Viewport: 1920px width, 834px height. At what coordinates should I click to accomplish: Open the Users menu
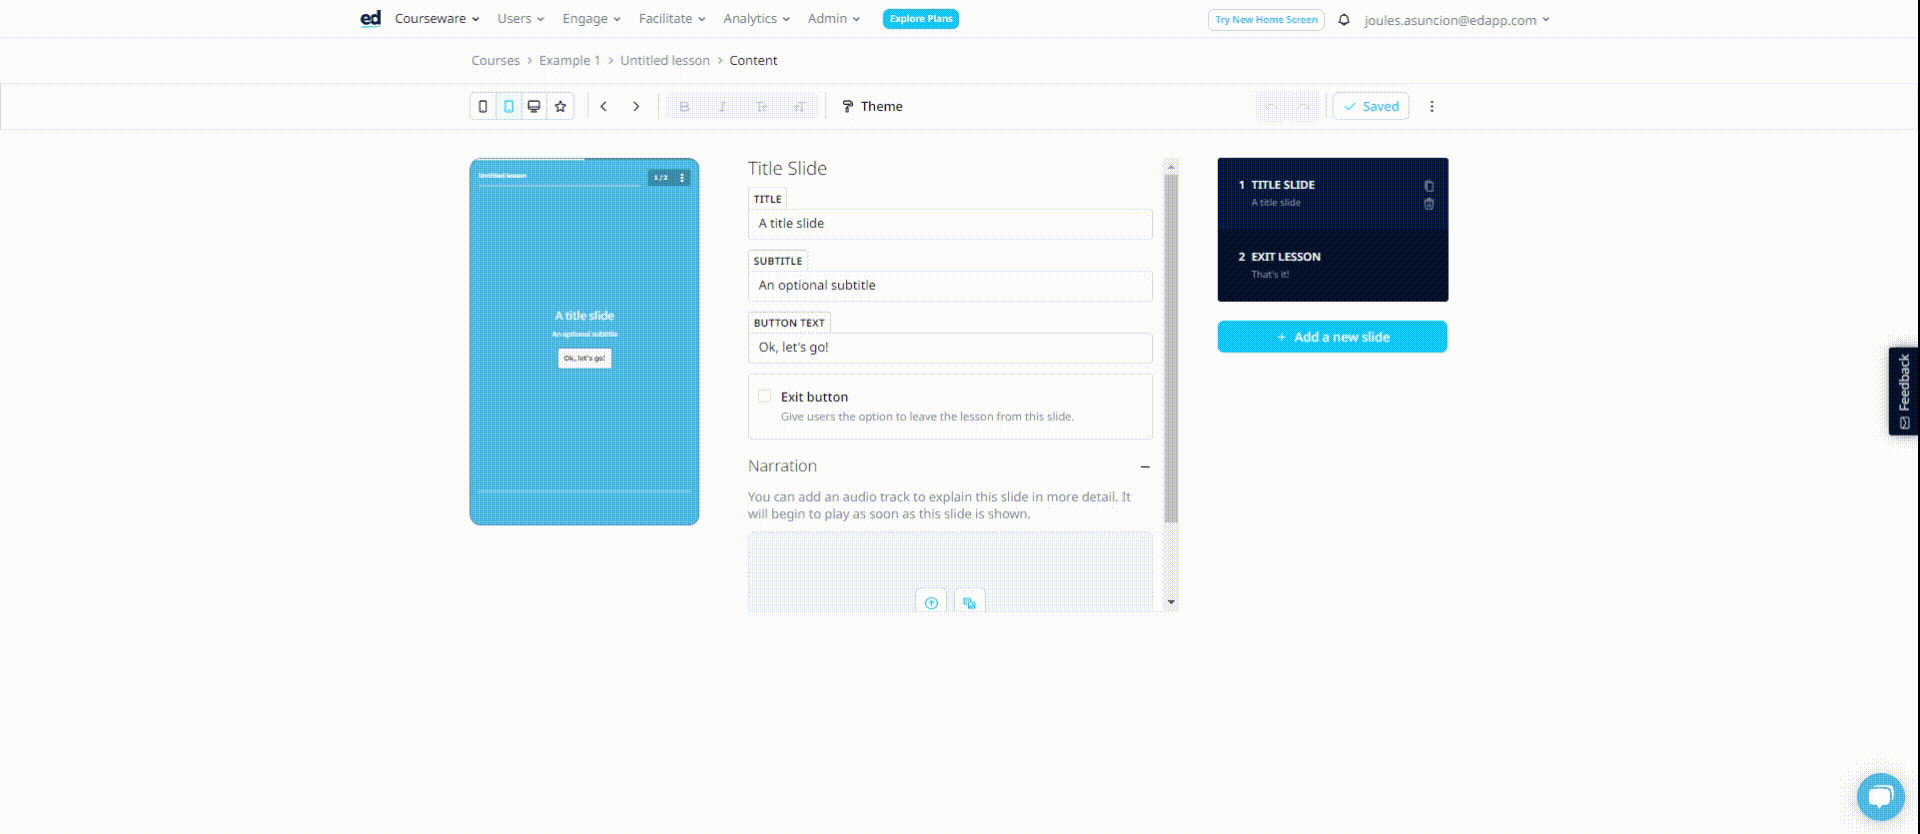pyautogui.click(x=521, y=19)
